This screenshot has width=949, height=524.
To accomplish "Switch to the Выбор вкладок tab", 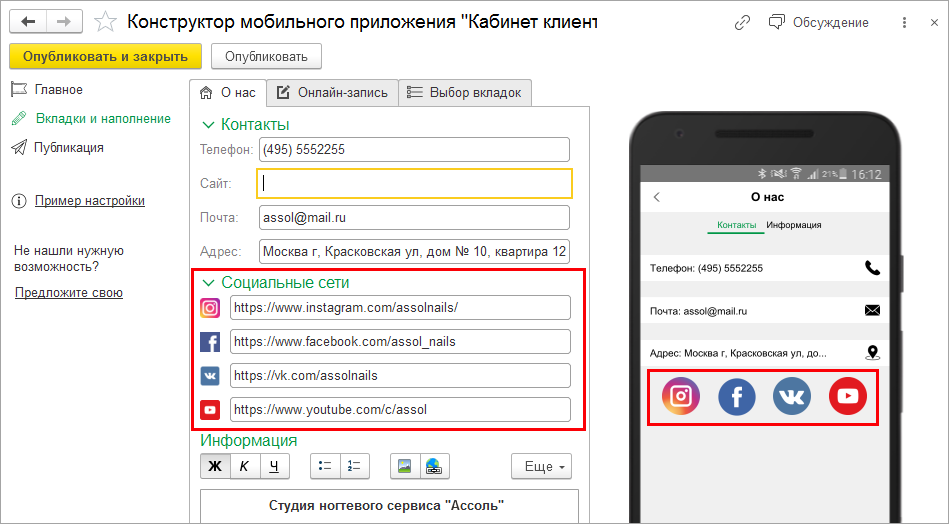I will 465,93.
